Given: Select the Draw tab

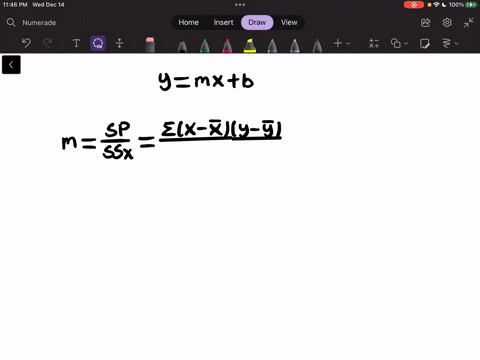Looking at the screenshot, I should [x=257, y=22].
